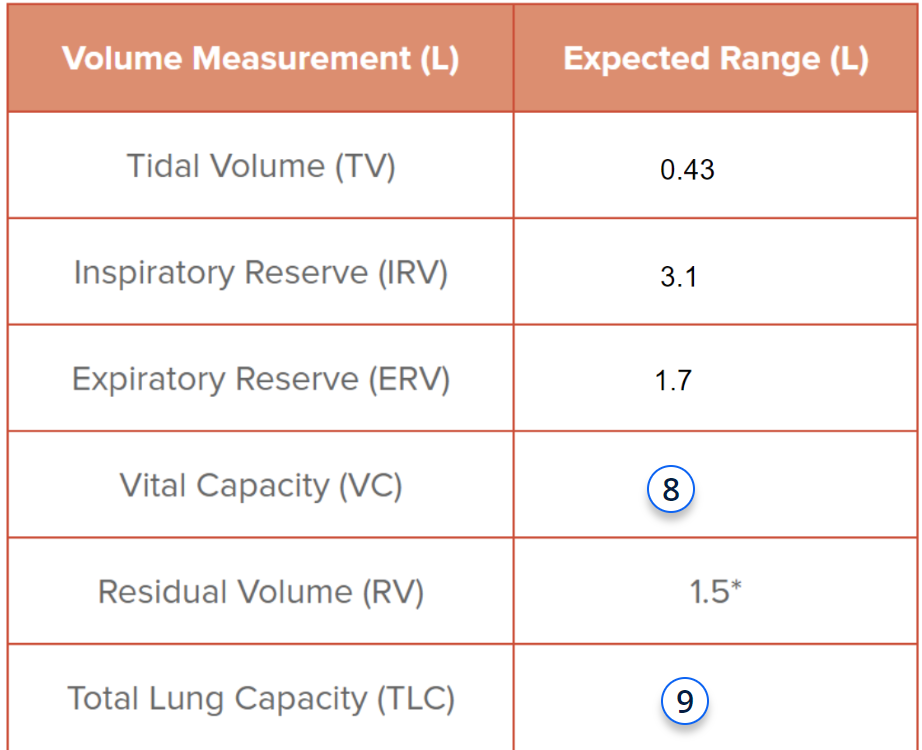Select the 1.5* residual volume value
Image resolution: width=922 pixels, height=750 pixels.
coord(715,592)
